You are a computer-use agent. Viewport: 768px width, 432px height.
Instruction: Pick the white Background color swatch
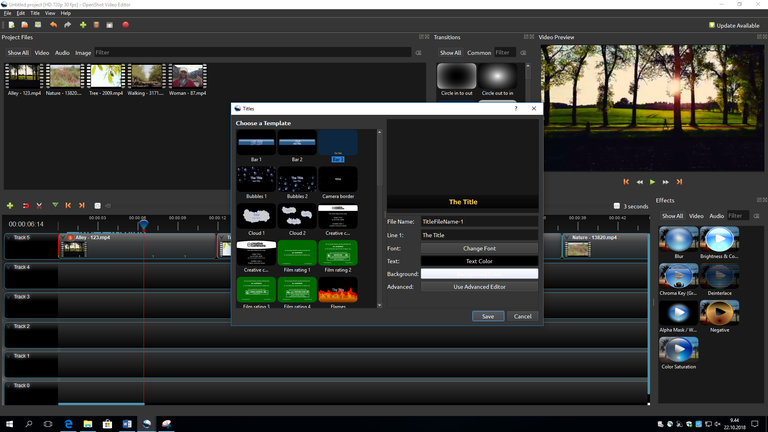pos(479,274)
